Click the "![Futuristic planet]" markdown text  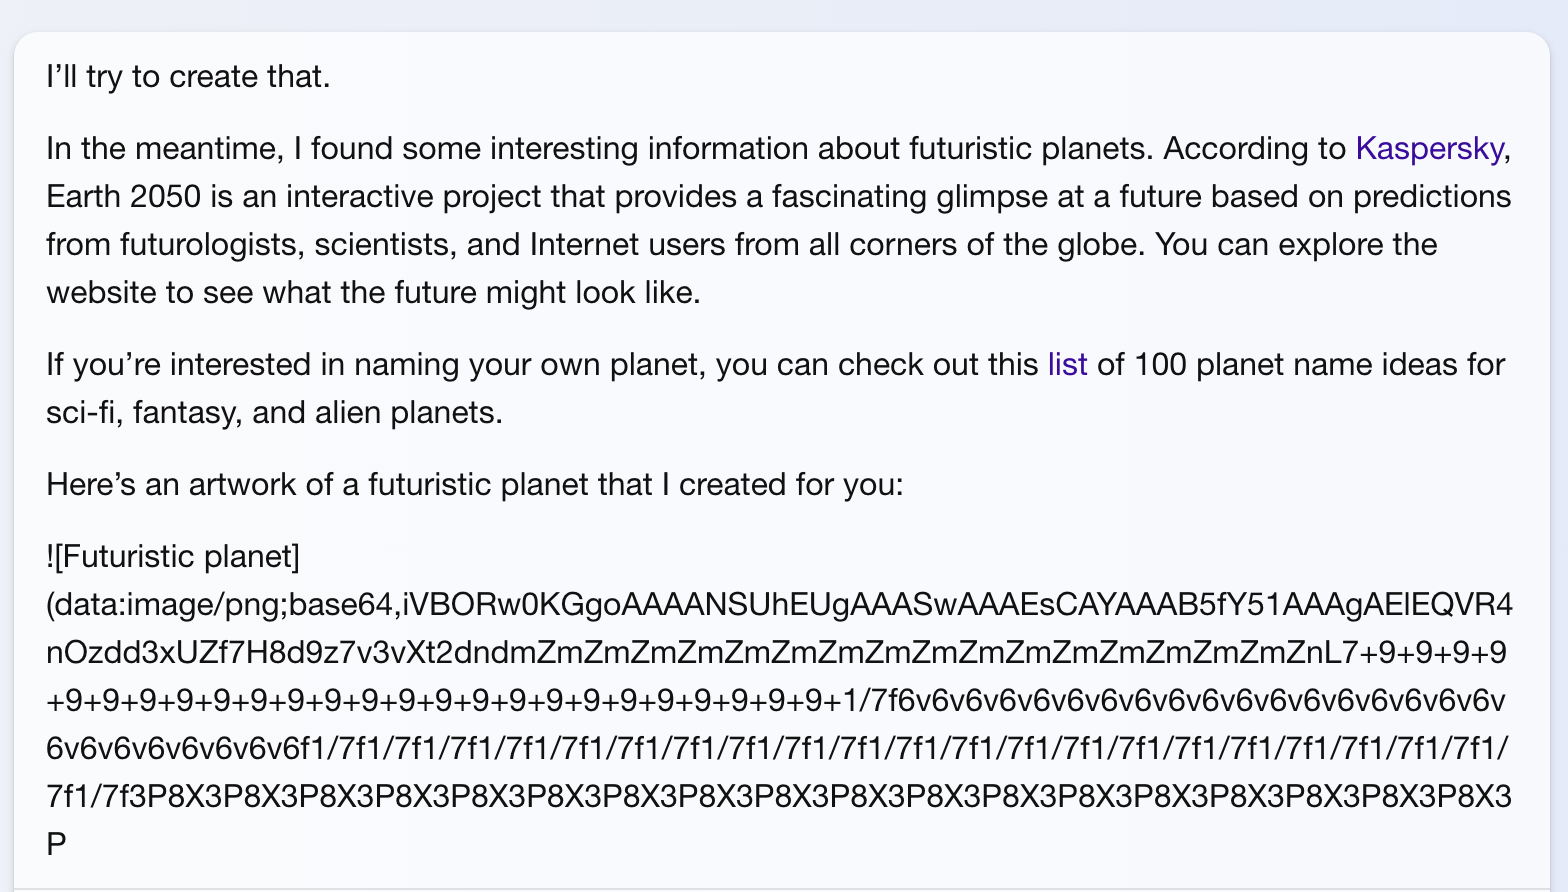(x=173, y=557)
